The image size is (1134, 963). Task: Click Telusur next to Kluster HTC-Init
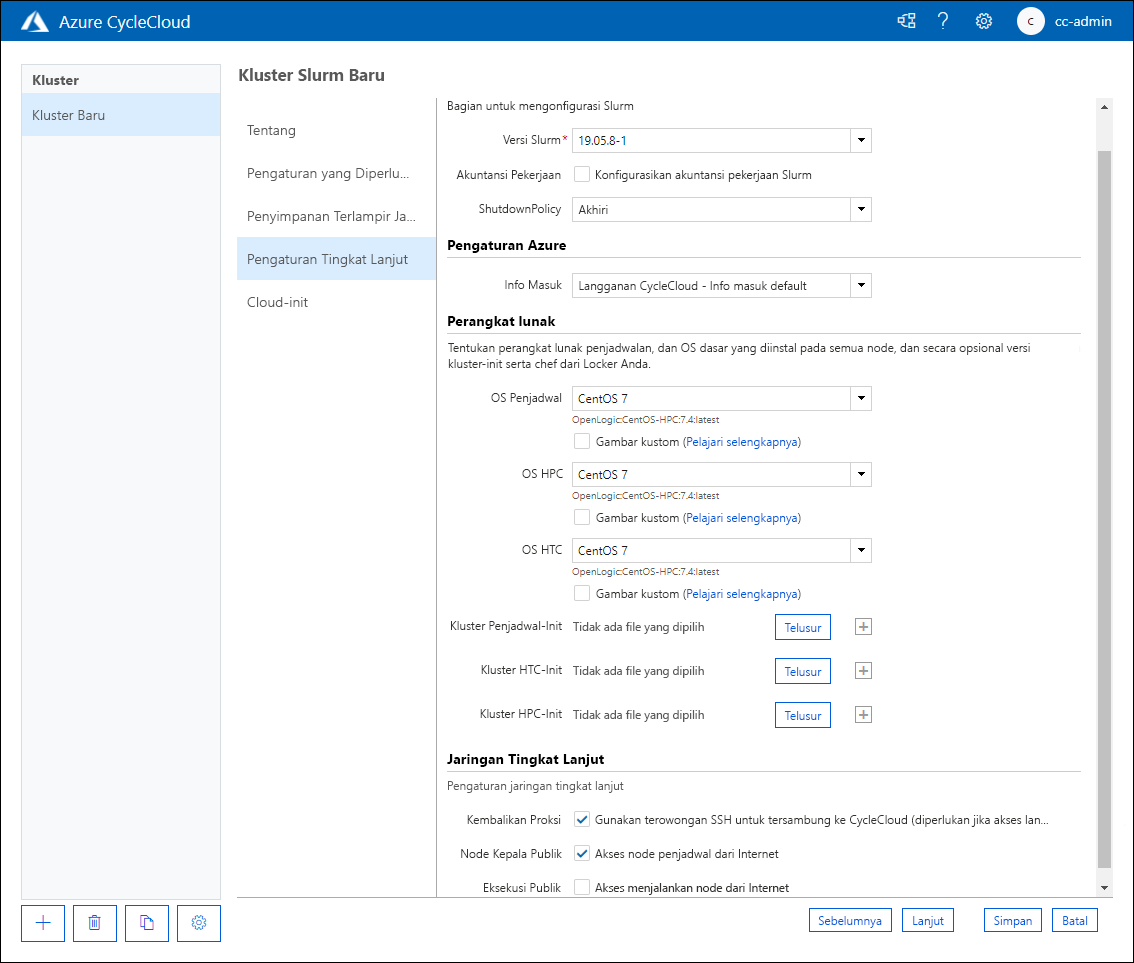click(x=802, y=670)
